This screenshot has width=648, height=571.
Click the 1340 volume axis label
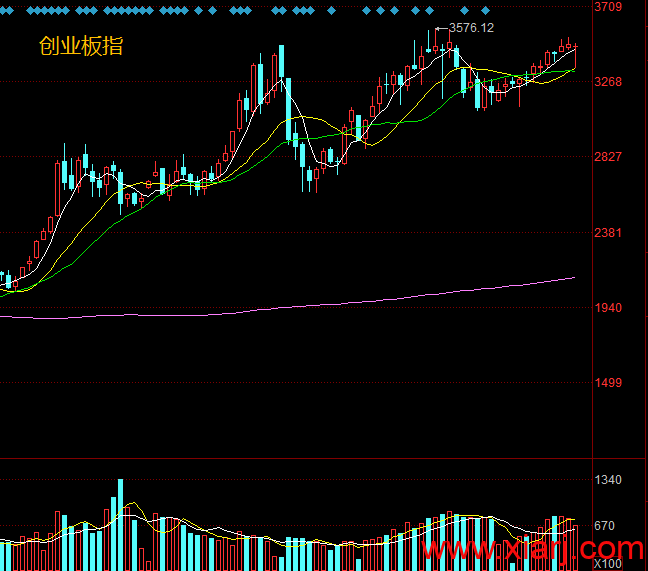(608, 480)
